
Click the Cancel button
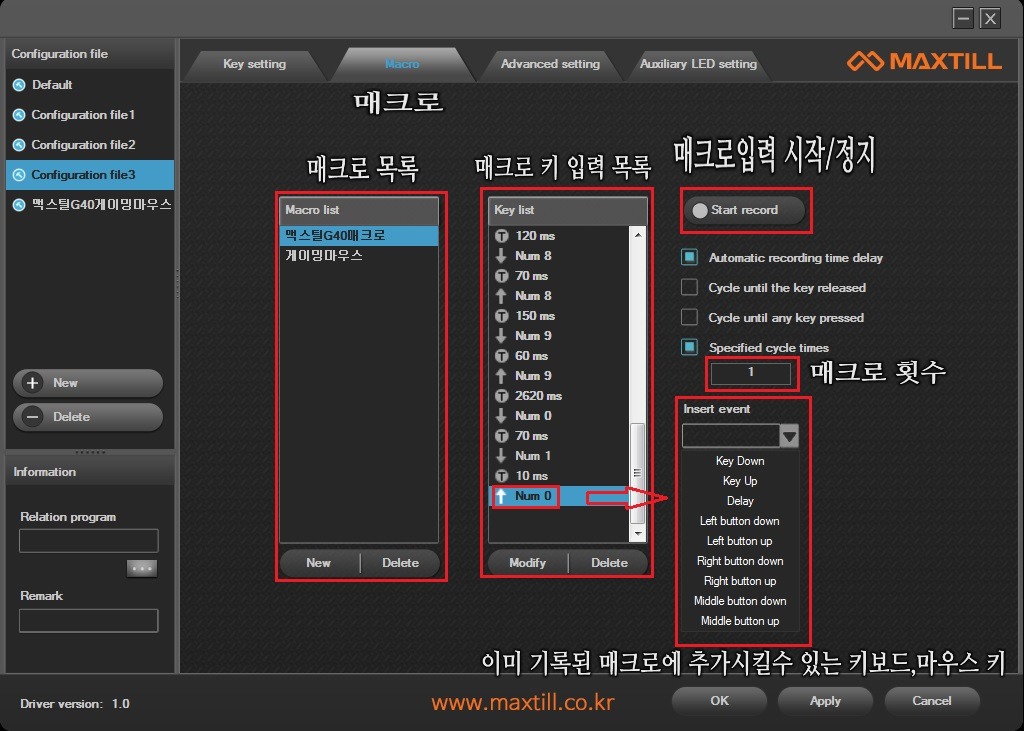coord(932,701)
